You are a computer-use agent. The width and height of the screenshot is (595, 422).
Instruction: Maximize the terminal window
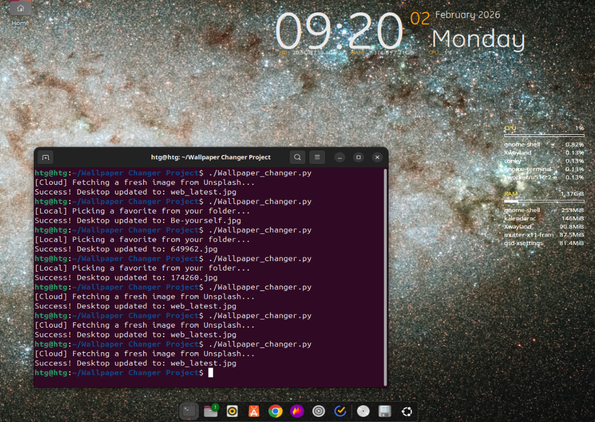[358, 157]
